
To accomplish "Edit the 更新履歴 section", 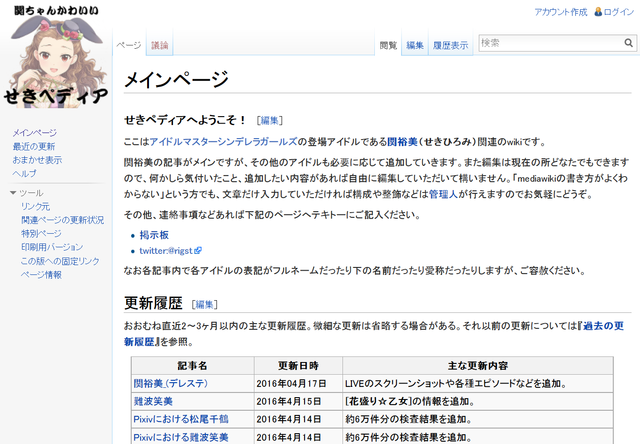I will click(x=204, y=304).
